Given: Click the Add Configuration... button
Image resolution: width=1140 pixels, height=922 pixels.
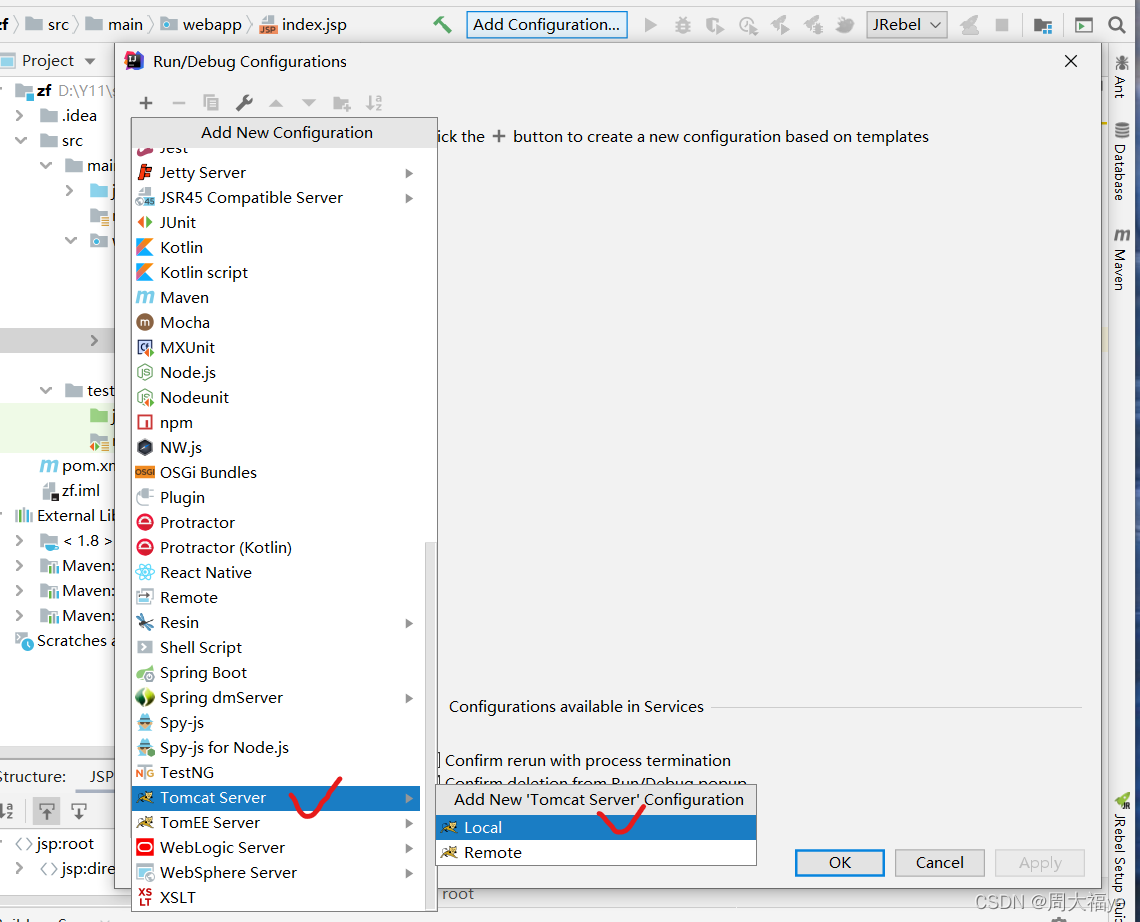Looking at the screenshot, I should 547,25.
